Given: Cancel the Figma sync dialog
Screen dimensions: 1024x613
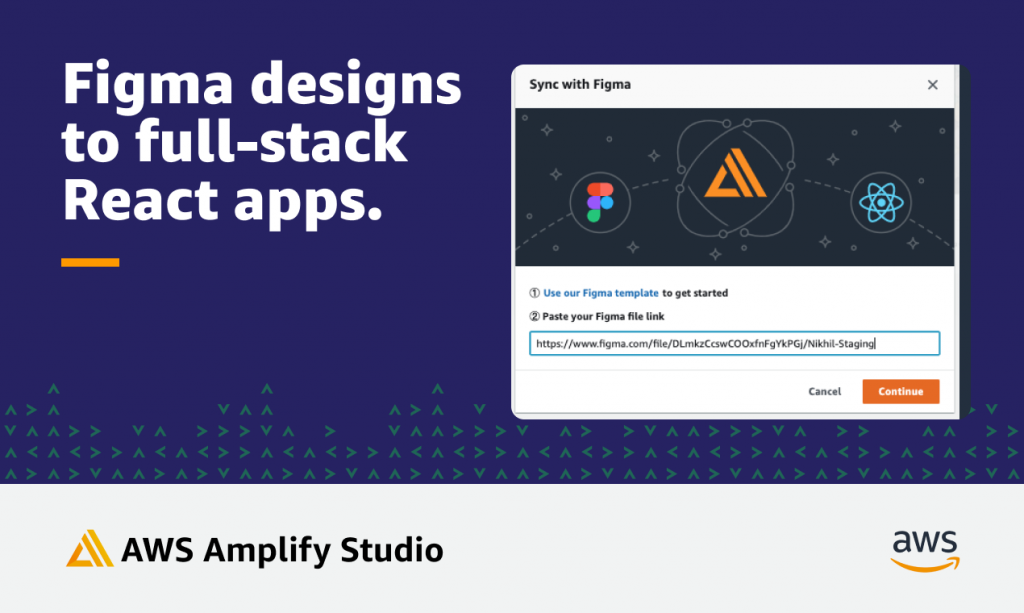Looking at the screenshot, I should coord(824,391).
